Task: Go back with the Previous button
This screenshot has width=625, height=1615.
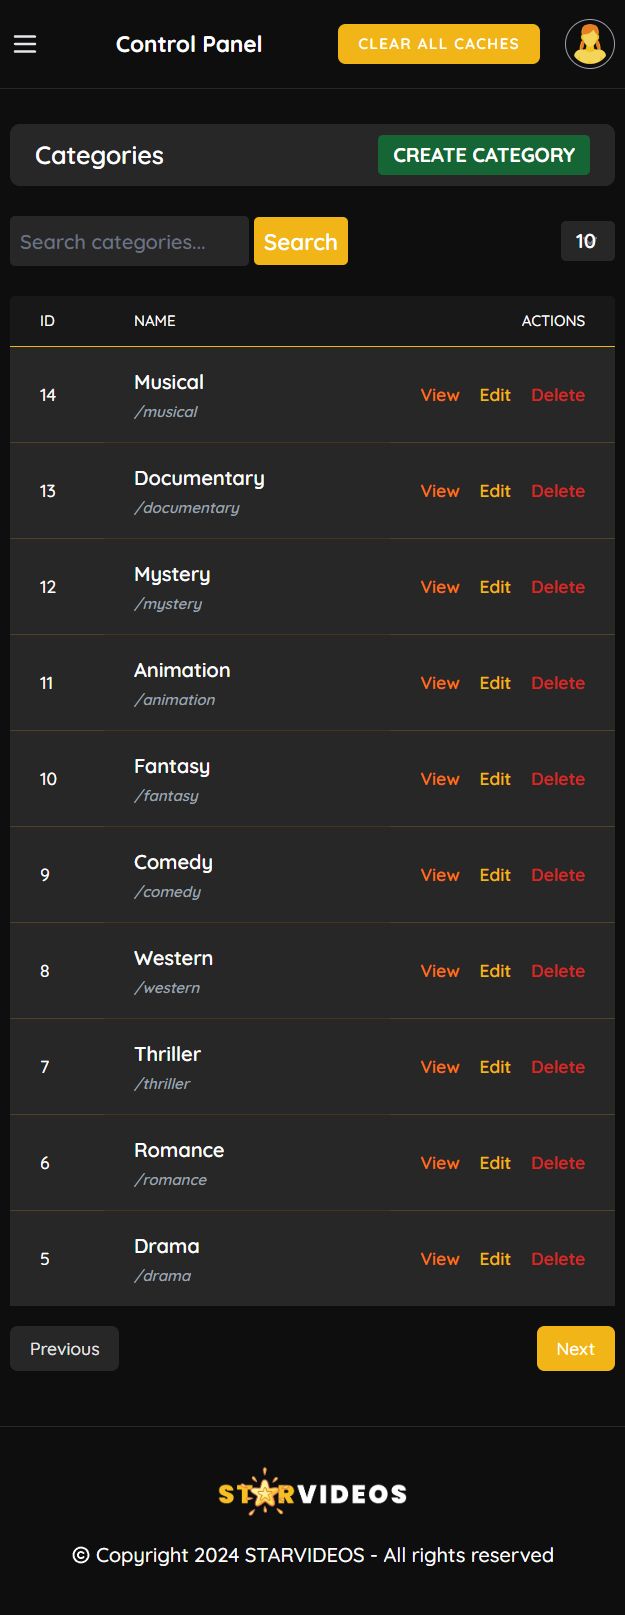Action: pyautogui.click(x=65, y=1349)
